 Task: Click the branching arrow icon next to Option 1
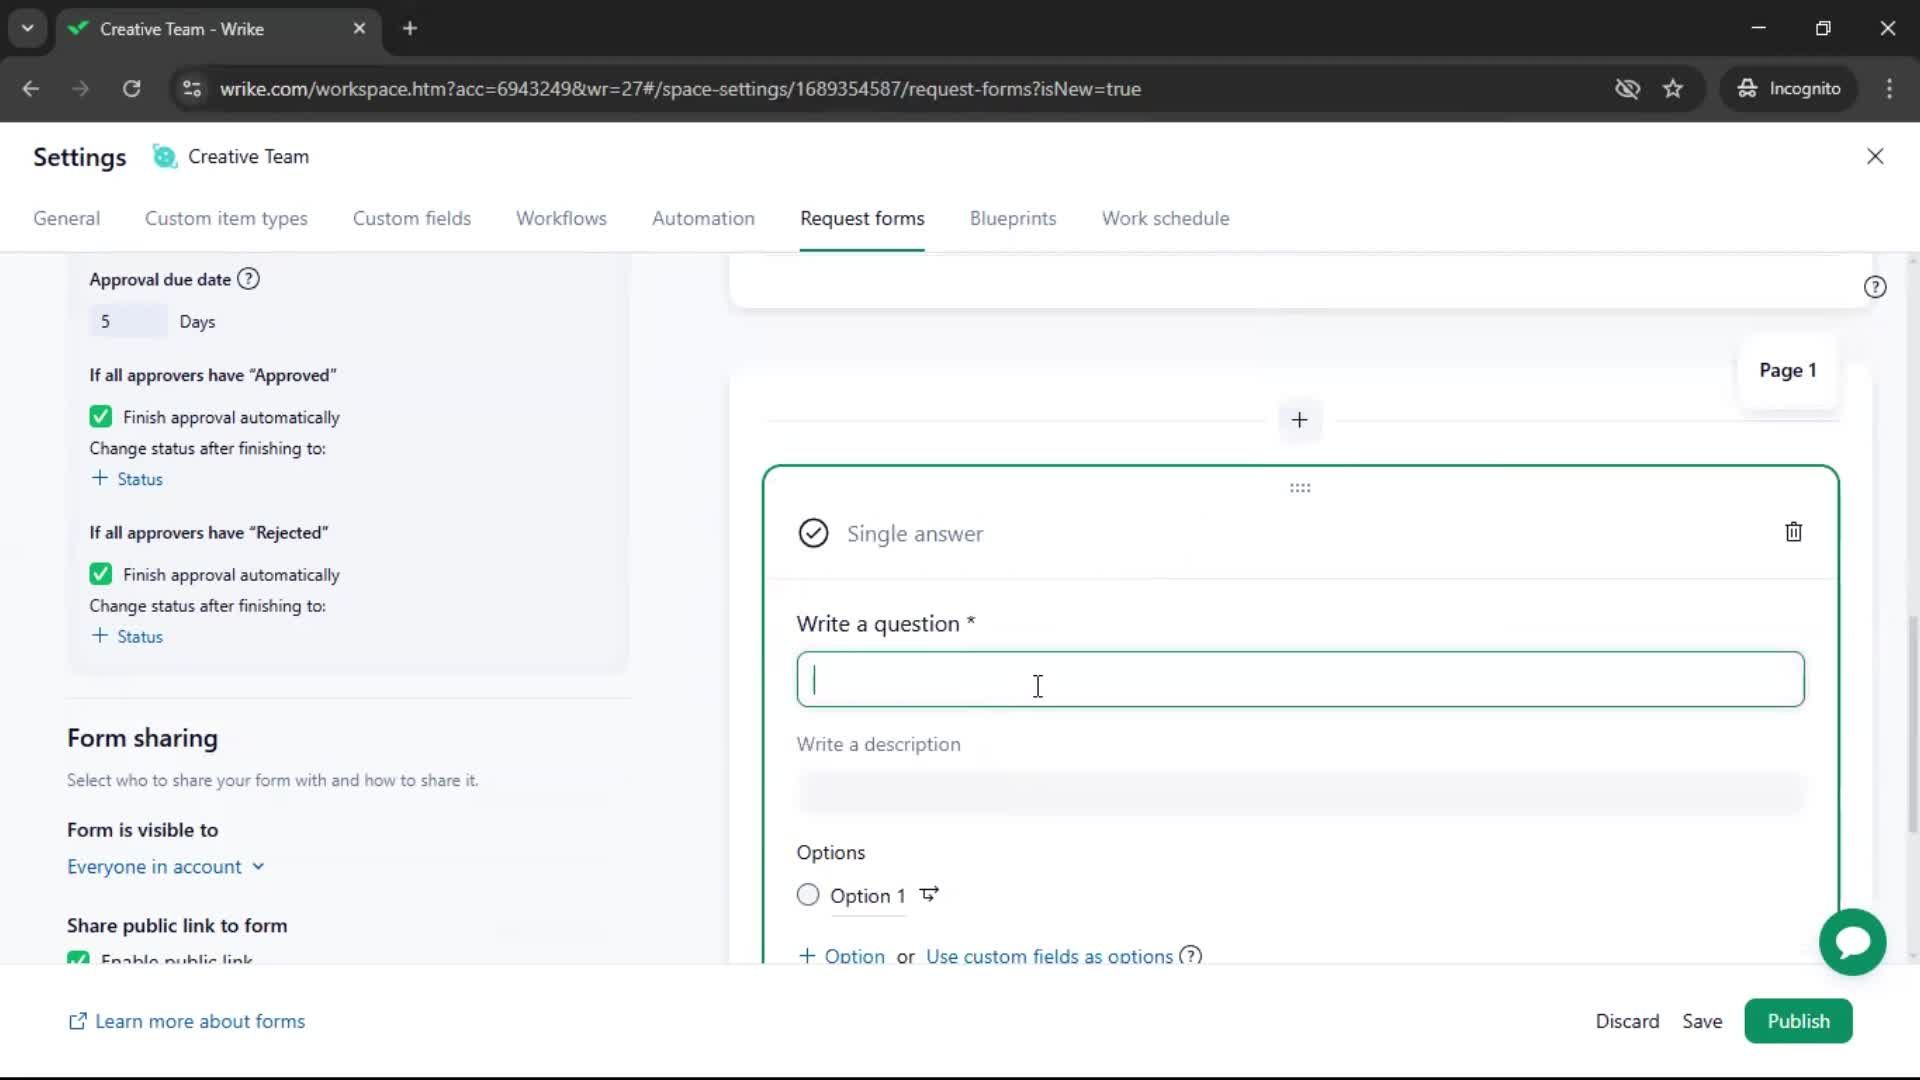point(929,895)
